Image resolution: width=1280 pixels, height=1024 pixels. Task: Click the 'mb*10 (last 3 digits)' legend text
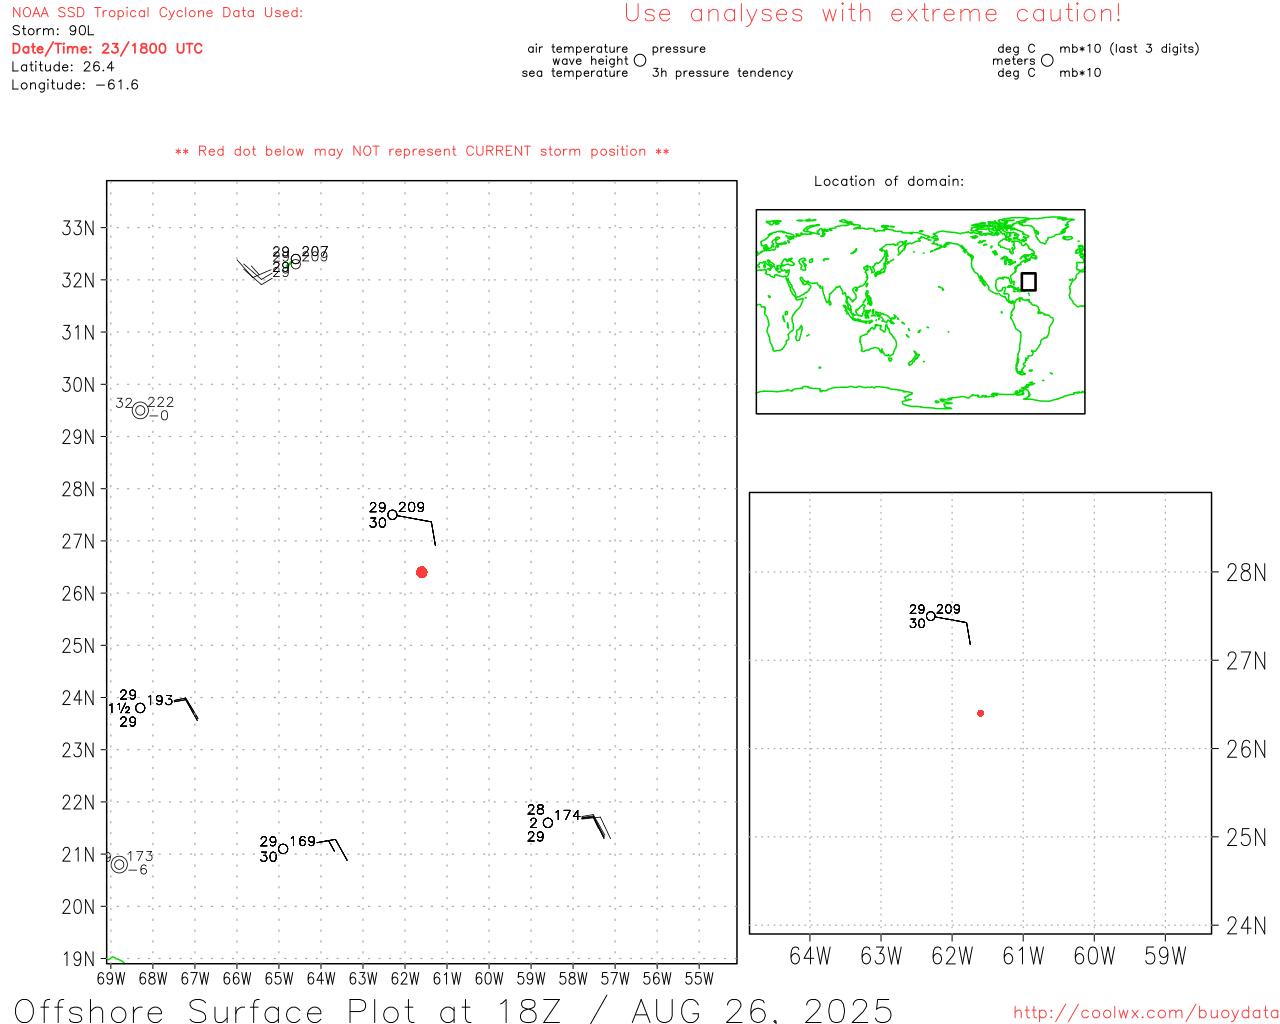(x=1129, y=49)
